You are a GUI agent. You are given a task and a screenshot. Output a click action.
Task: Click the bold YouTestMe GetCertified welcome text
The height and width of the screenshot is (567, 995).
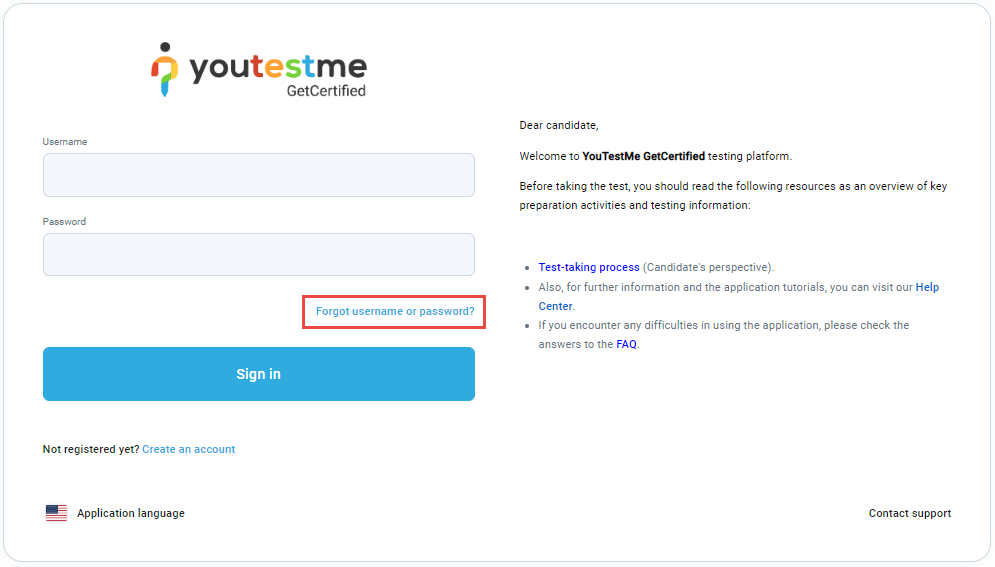tap(643, 157)
